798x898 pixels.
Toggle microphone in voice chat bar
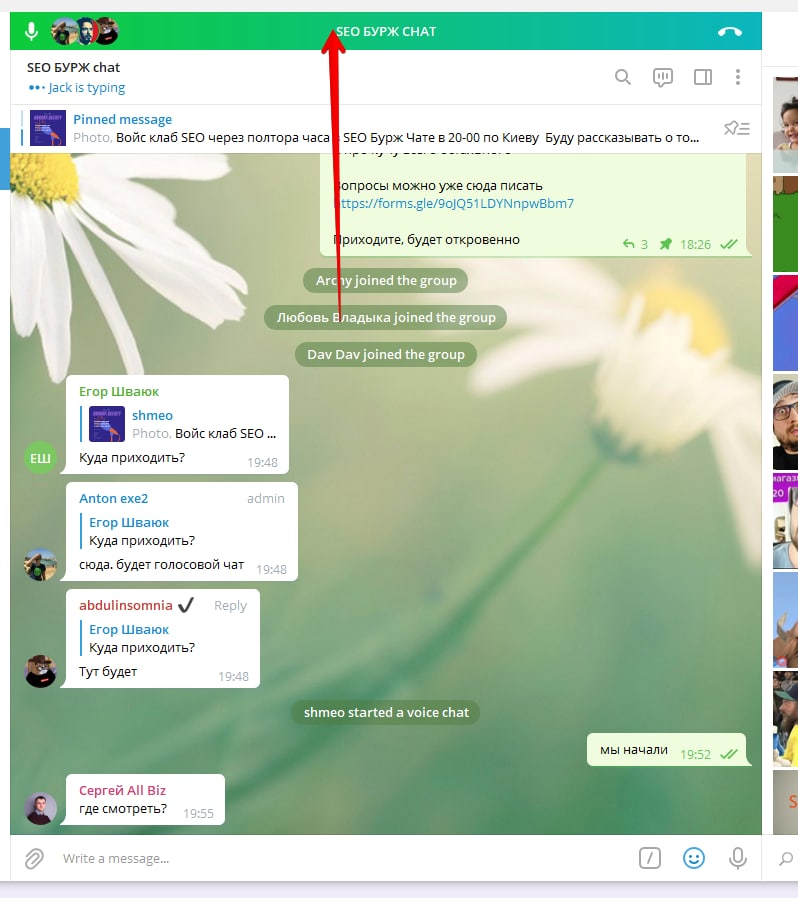[32, 31]
